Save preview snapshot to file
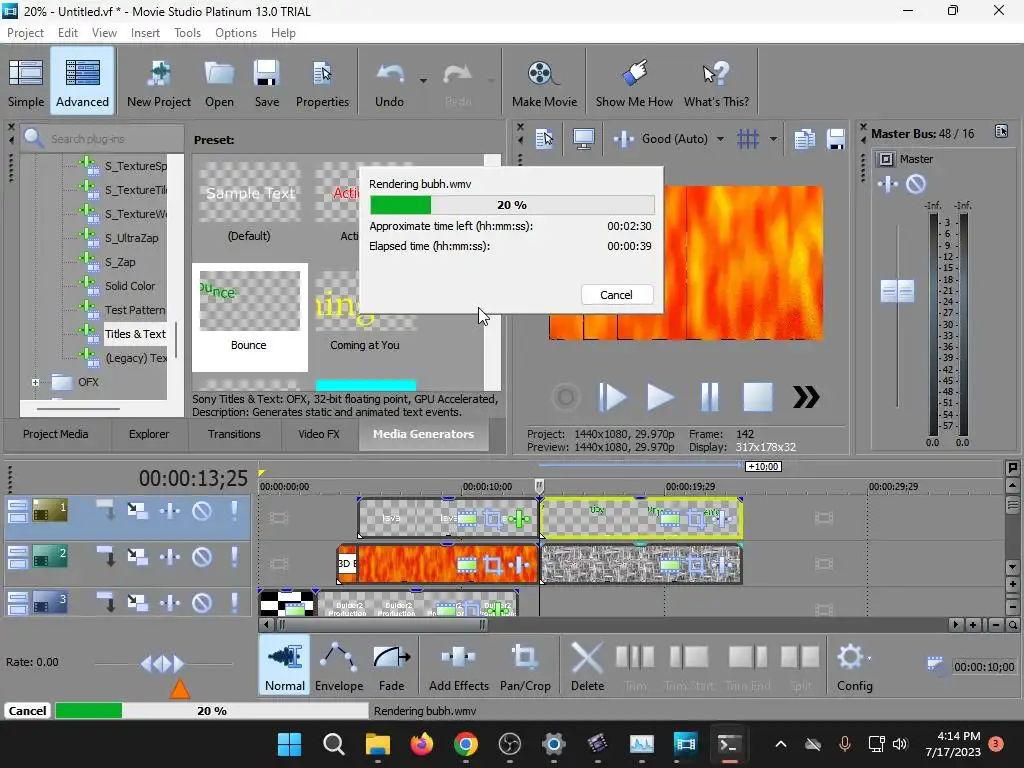The image size is (1024, 768). pos(836,138)
